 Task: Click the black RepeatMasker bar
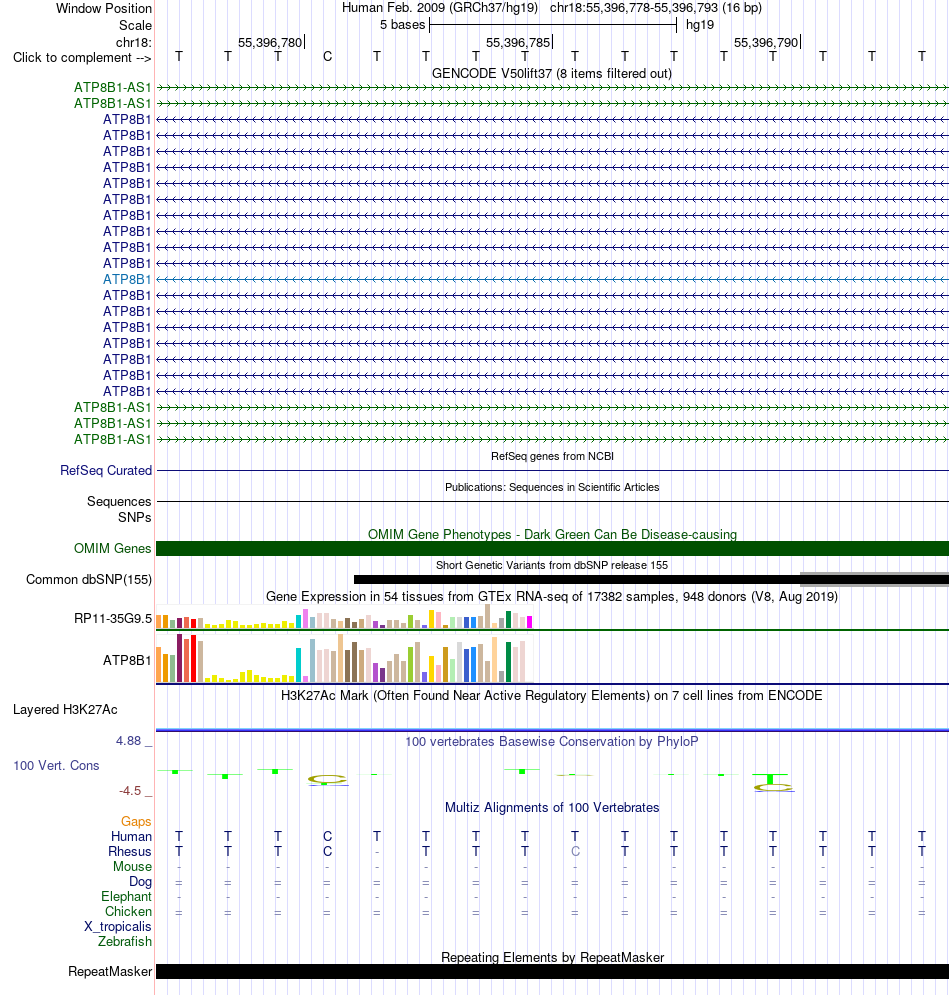552,972
